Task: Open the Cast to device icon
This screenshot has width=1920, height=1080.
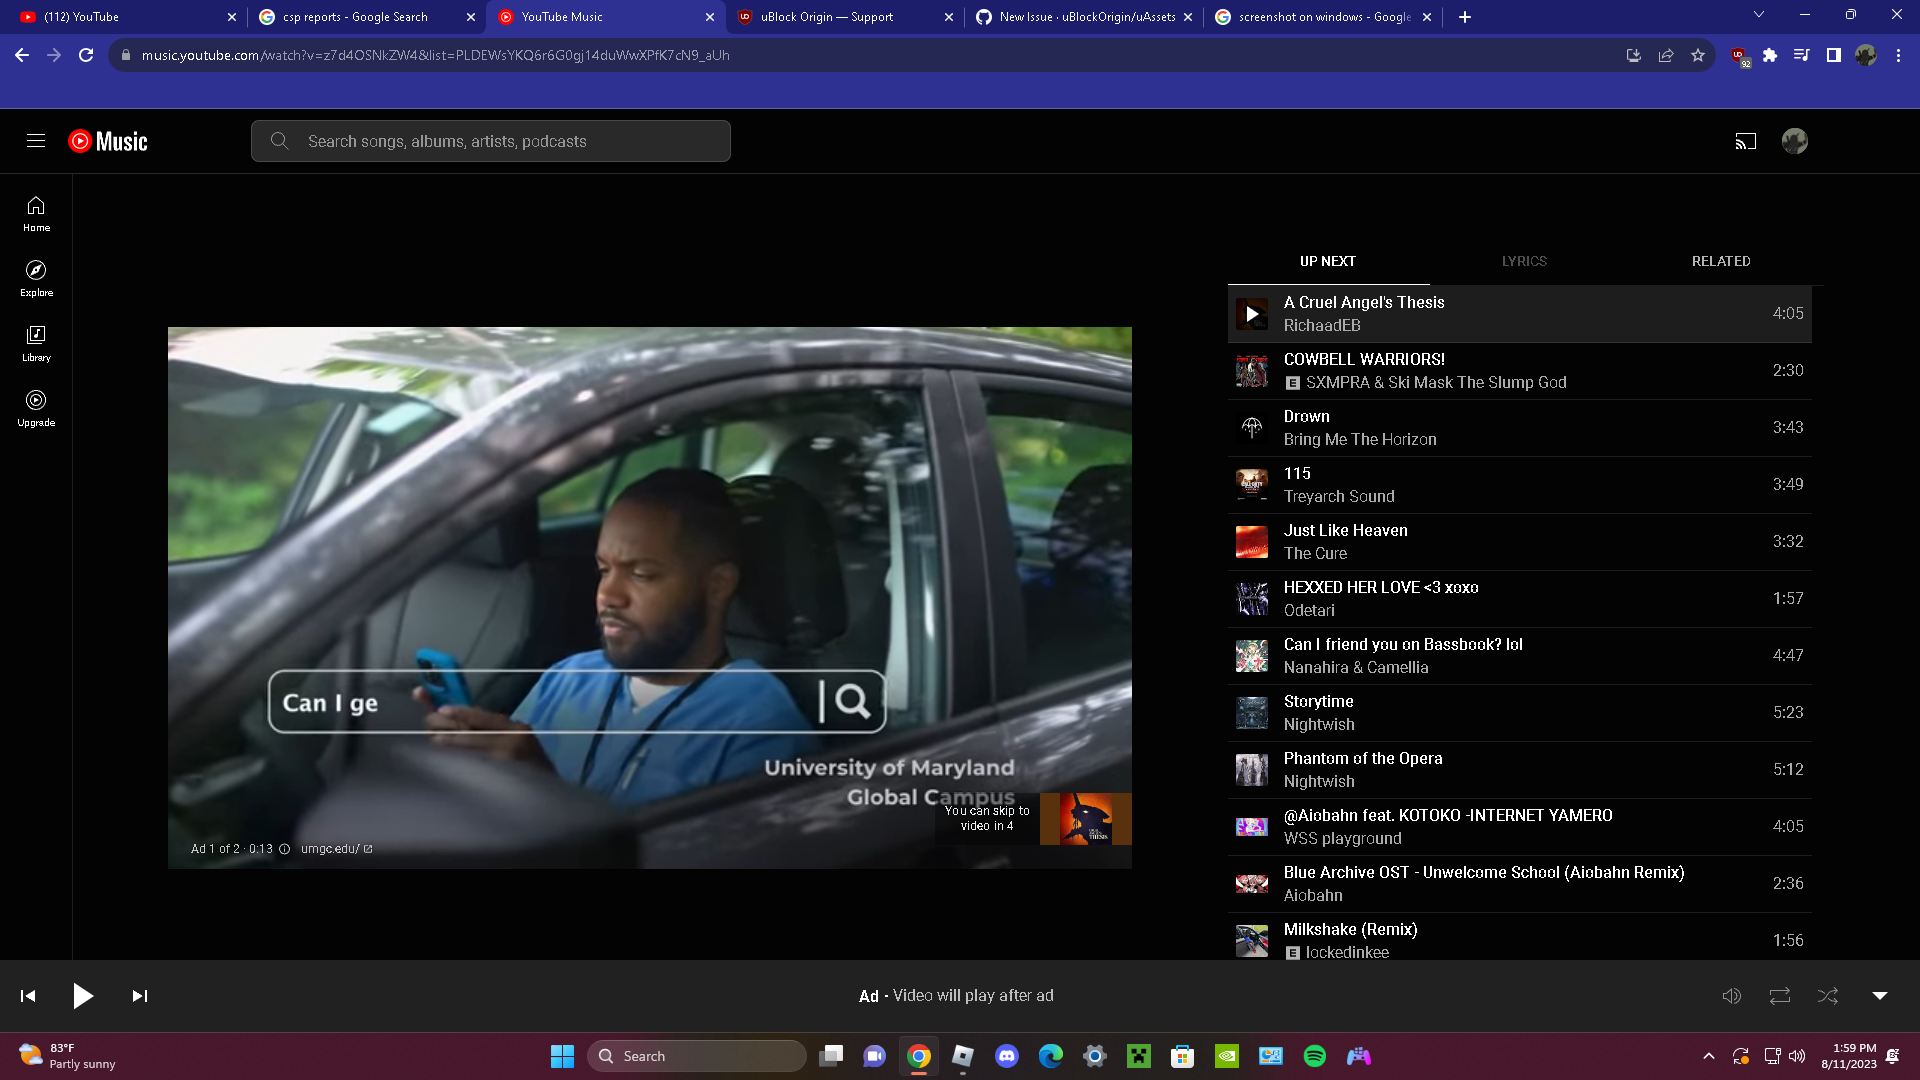Action: (x=1746, y=141)
